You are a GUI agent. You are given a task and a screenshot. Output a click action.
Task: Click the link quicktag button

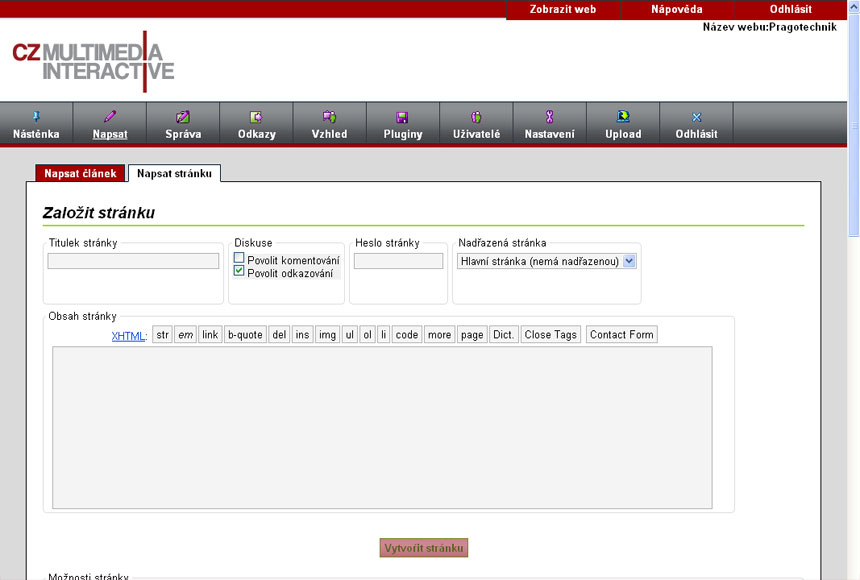[x=210, y=335]
